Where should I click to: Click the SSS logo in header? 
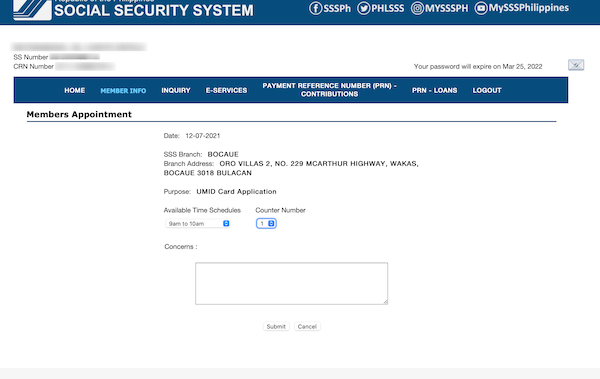point(32,9)
